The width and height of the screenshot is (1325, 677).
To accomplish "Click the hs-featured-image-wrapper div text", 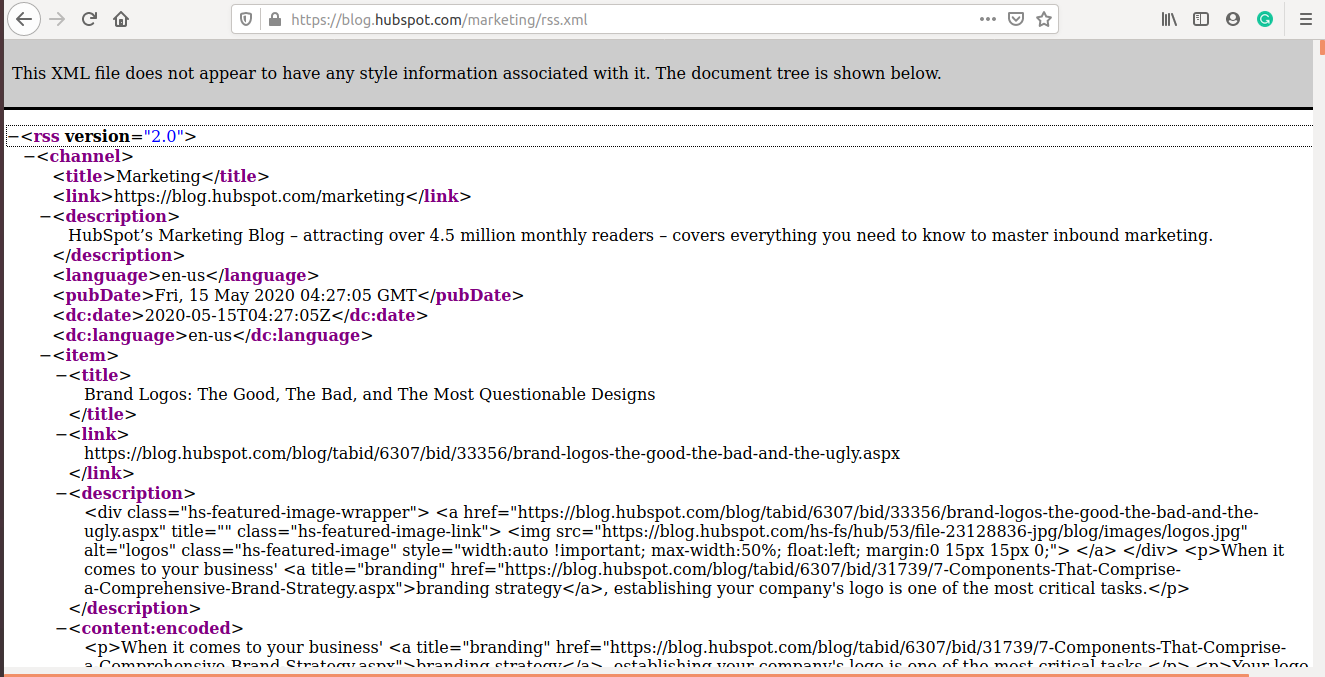I will [257, 512].
